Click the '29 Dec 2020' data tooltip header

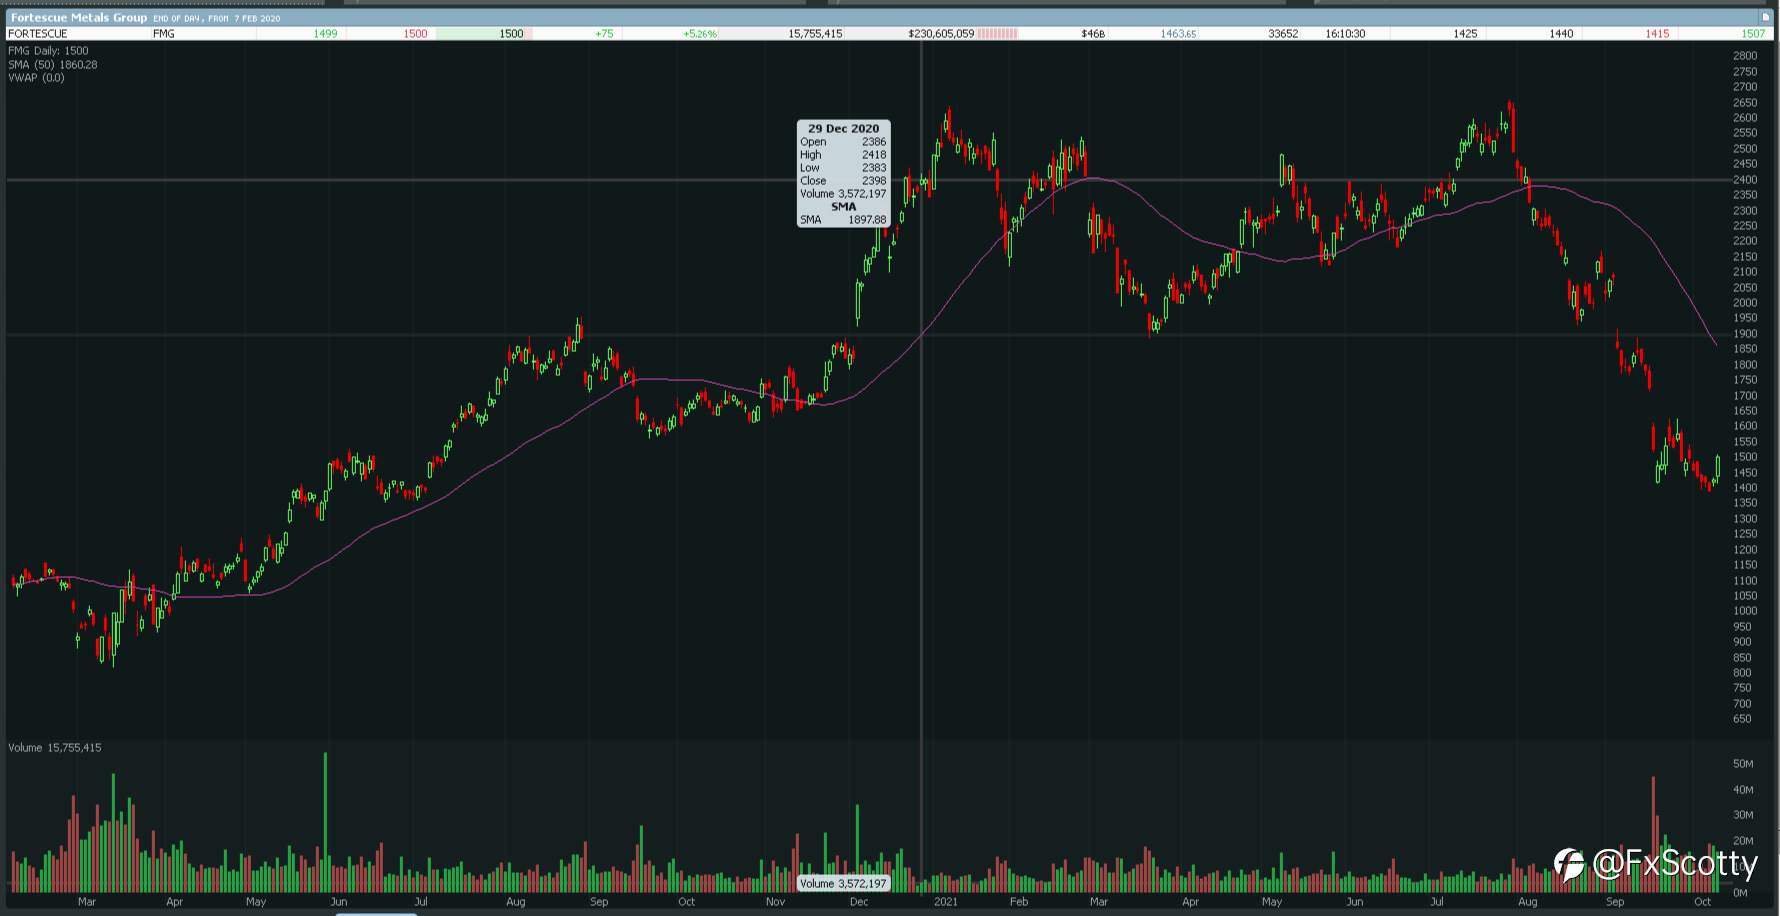click(844, 129)
